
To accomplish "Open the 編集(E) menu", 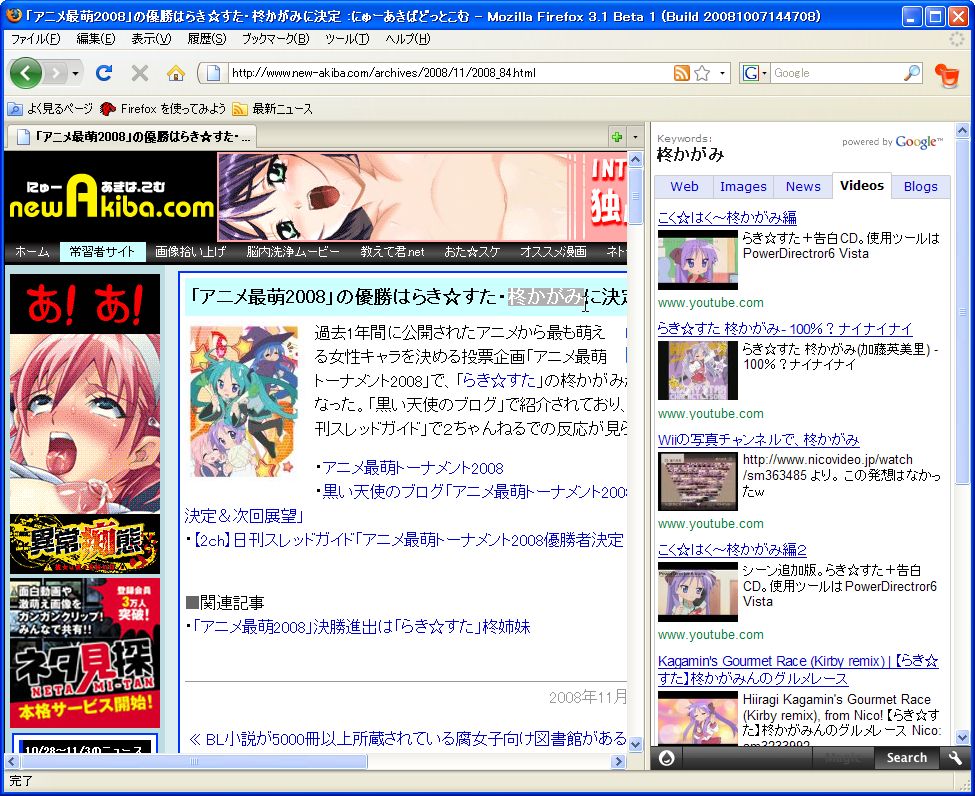I will [95, 39].
